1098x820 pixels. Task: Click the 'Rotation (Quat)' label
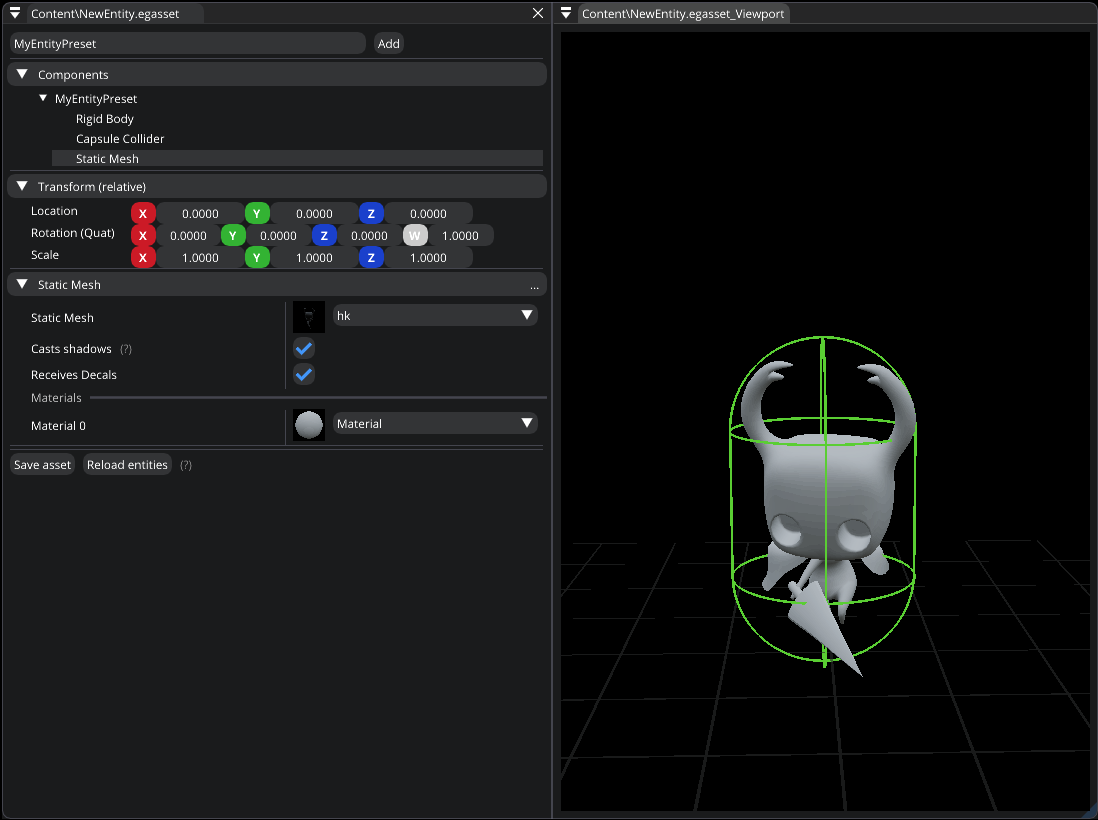click(x=73, y=233)
